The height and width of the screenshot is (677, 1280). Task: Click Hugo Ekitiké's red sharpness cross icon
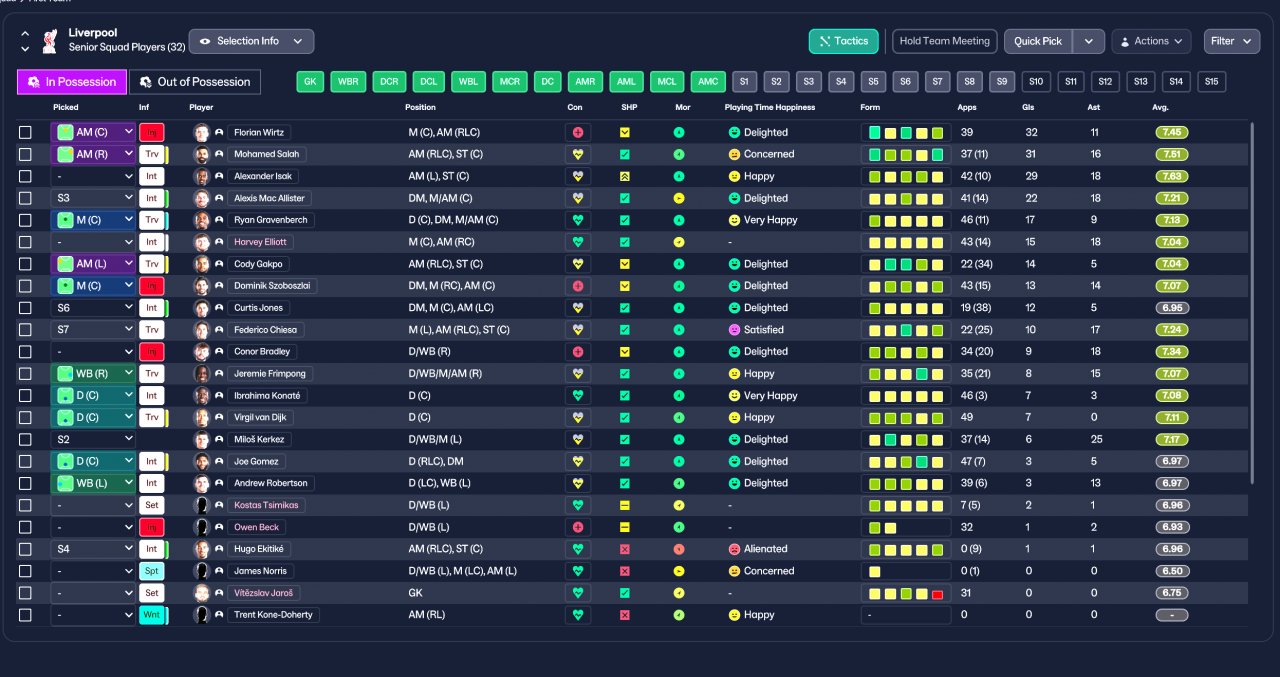(625, 549)
